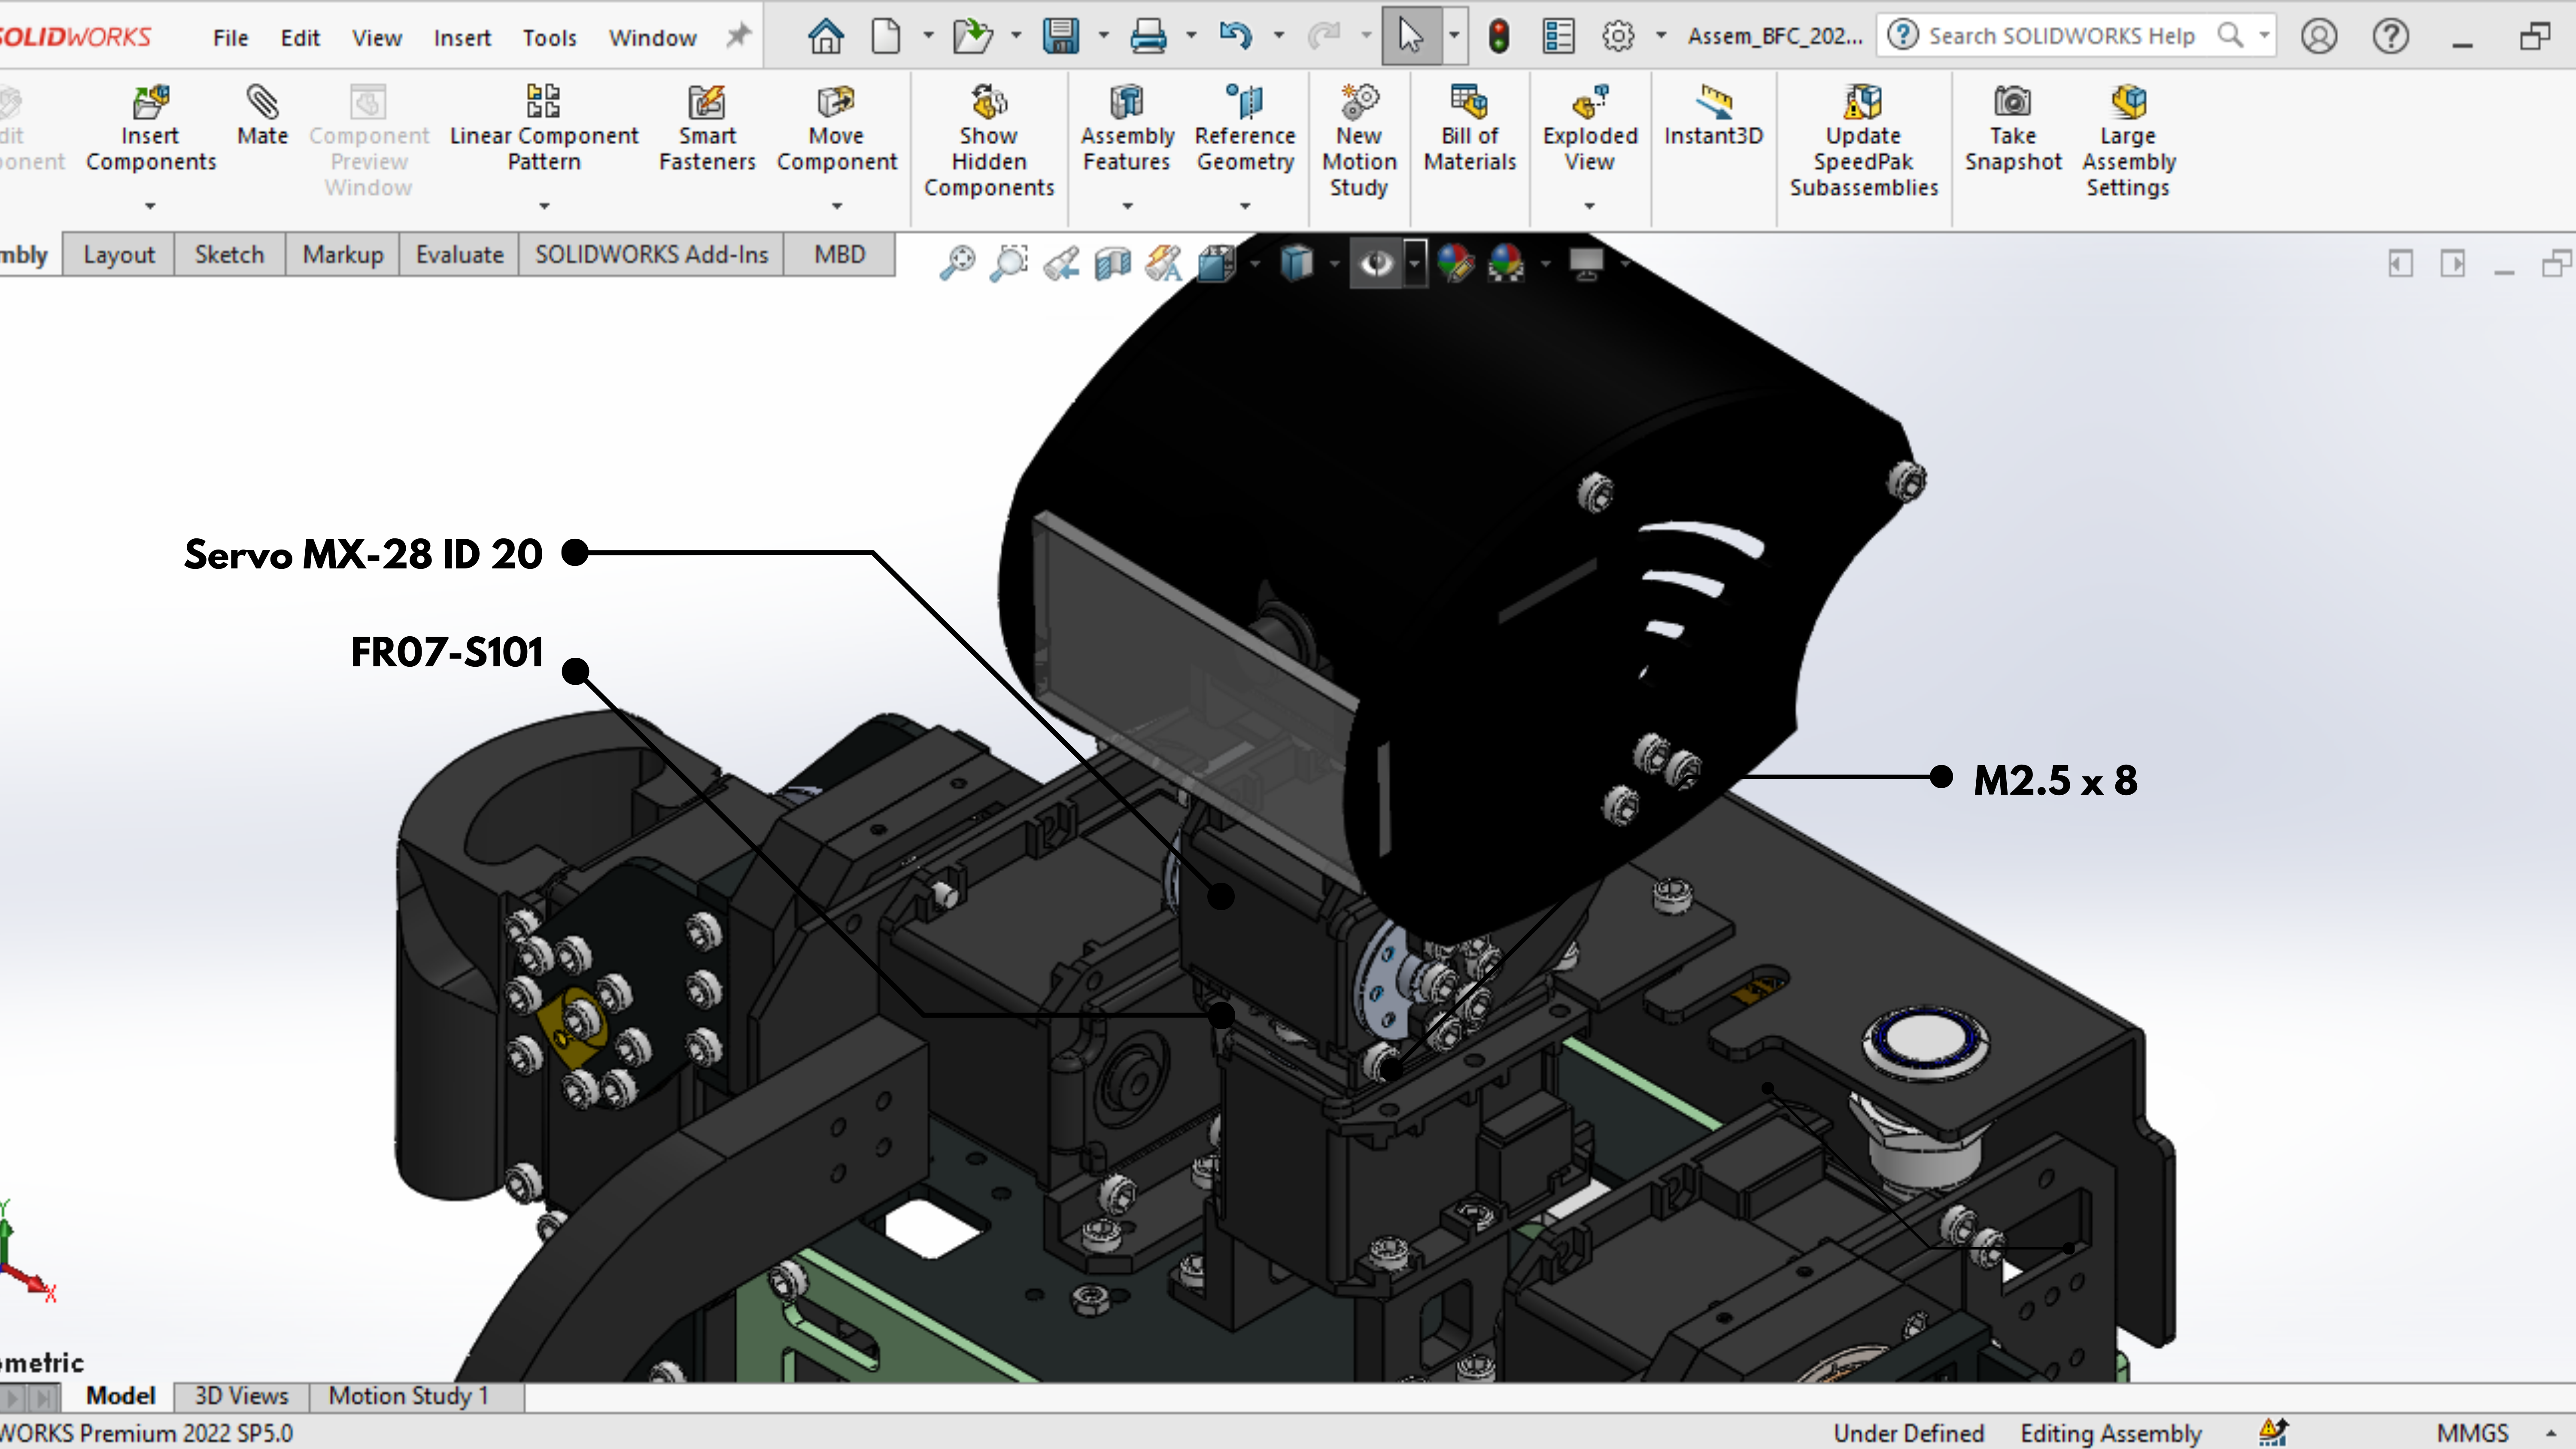Undo the last action

(x=1235, y=37)
